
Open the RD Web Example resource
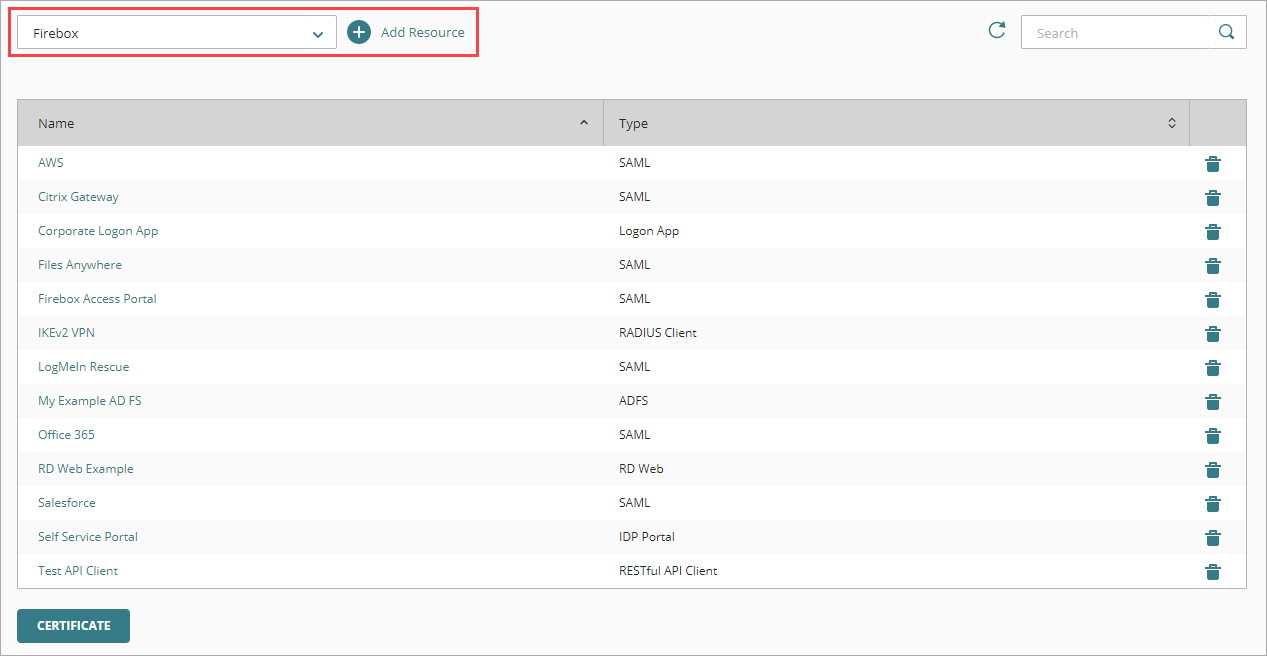tap(85, 469)
